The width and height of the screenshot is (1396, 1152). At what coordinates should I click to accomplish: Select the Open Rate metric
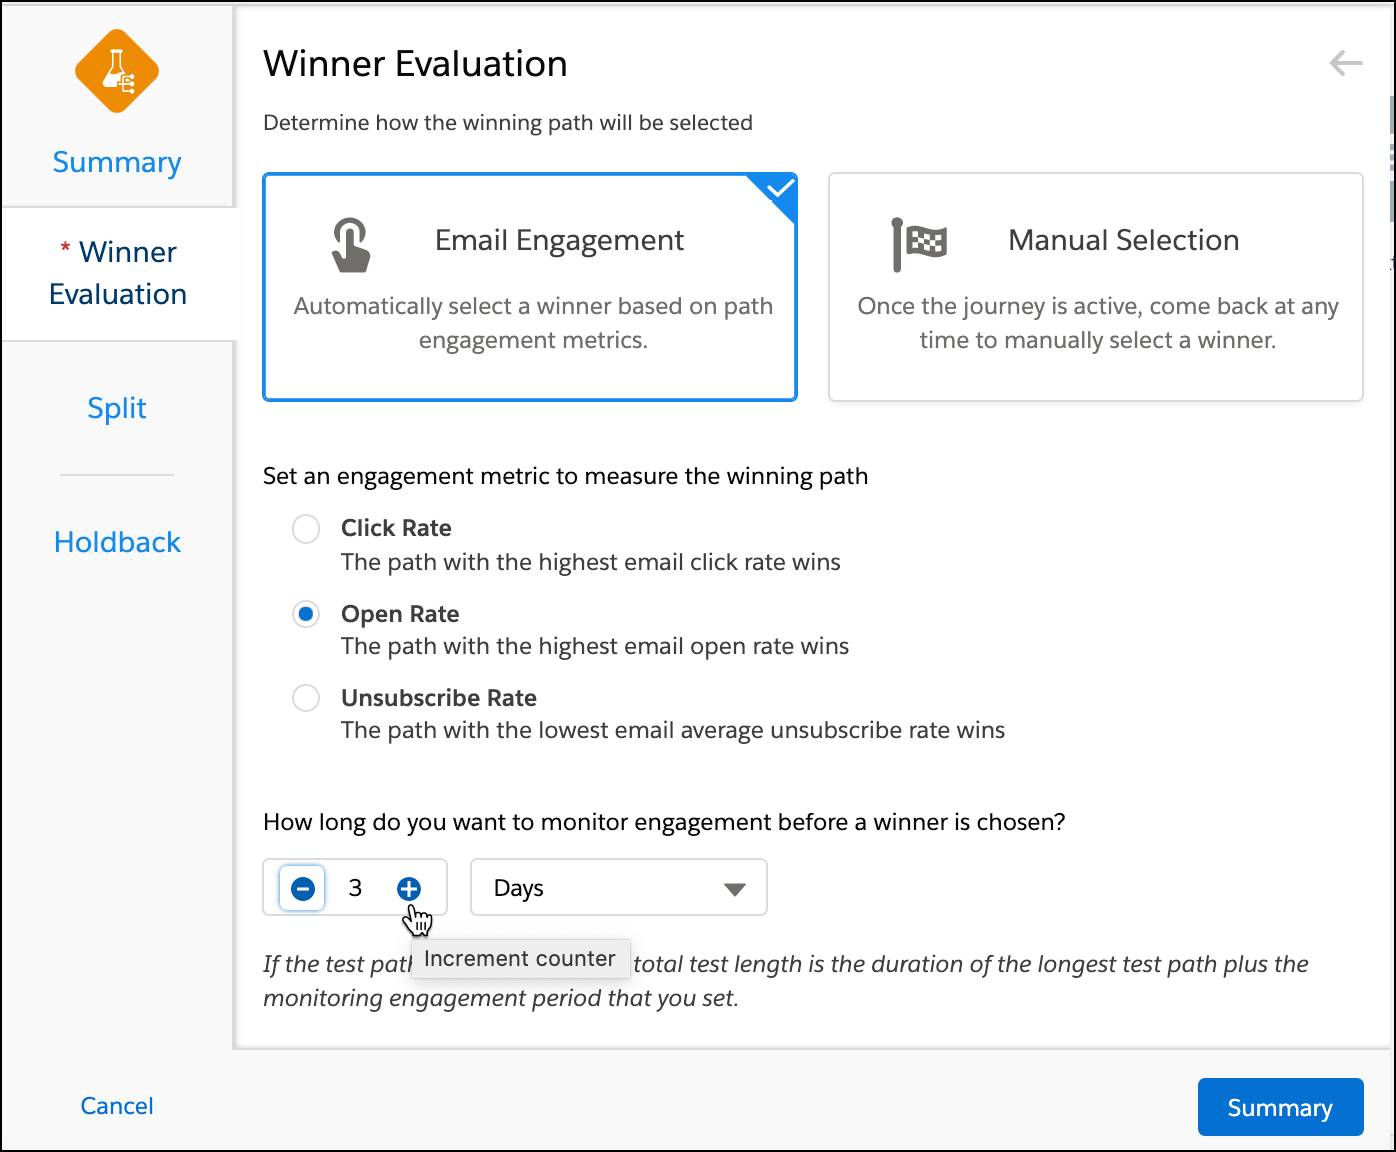point(306,614)
